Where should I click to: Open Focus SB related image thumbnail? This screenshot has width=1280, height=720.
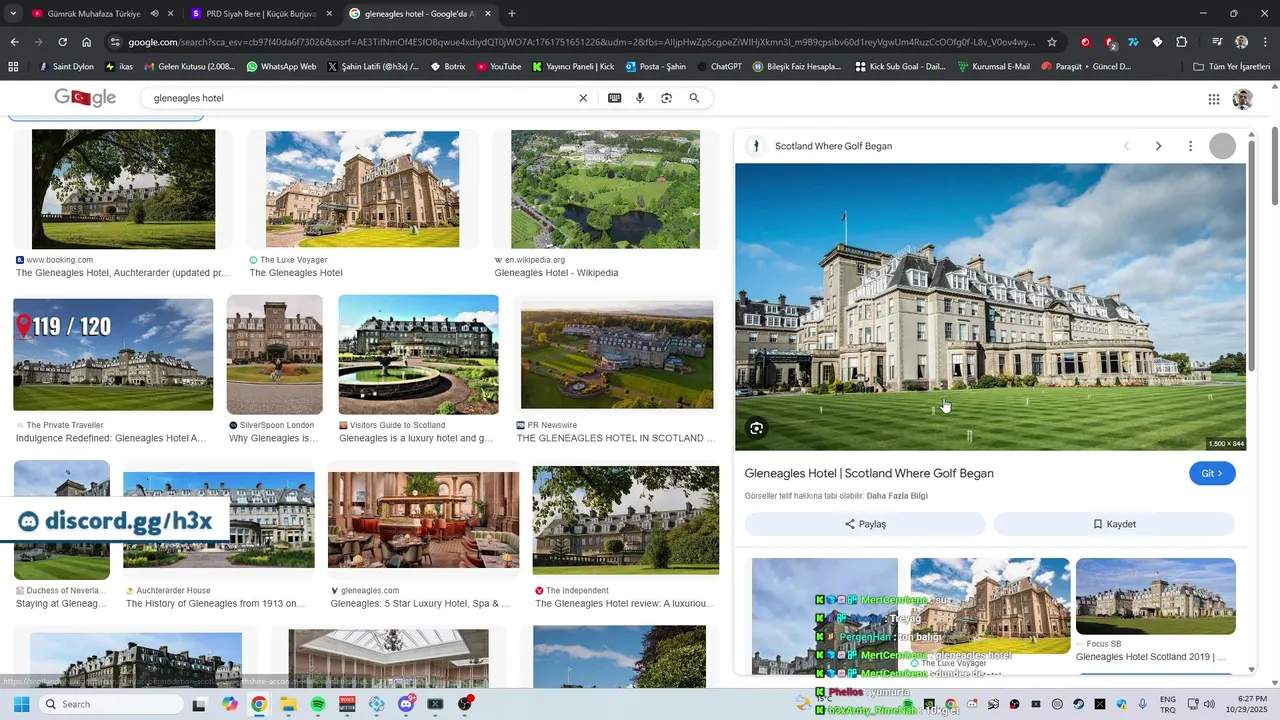click(x=1156, y=596)
